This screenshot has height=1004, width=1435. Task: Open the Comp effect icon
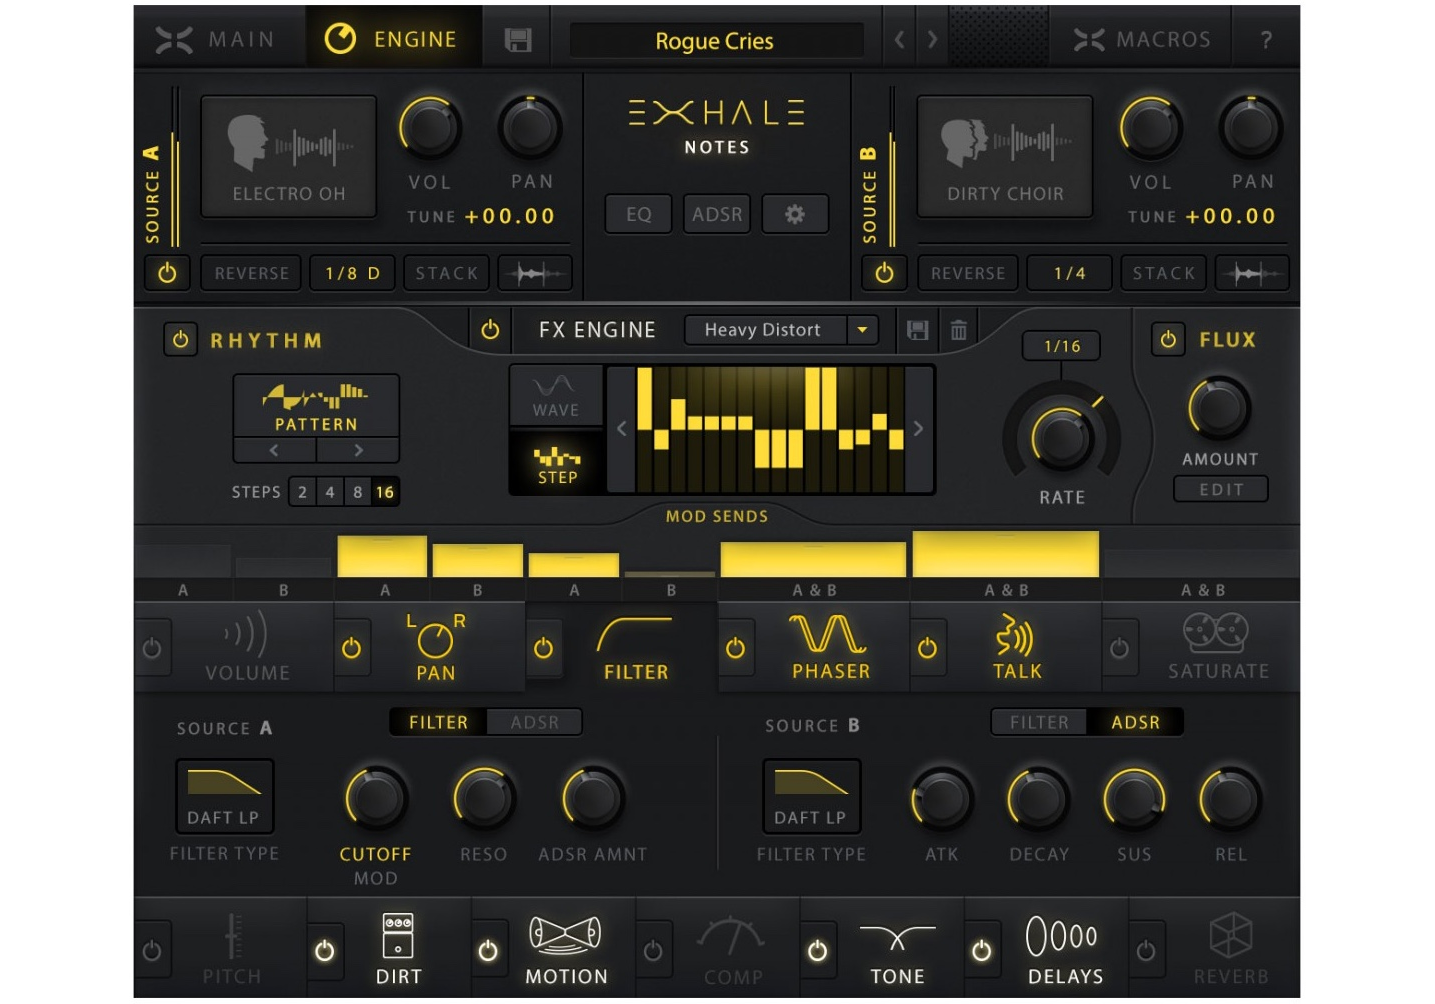732,948
